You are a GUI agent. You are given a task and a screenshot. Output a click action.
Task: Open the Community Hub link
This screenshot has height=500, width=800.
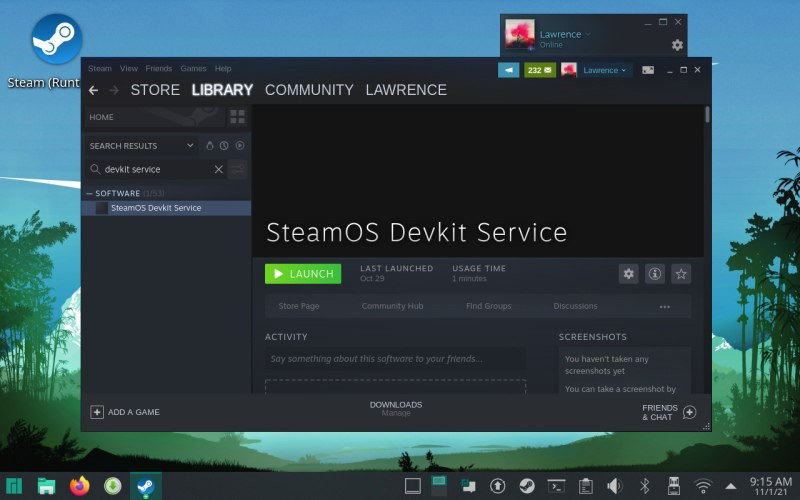click(x=392, y=306)
